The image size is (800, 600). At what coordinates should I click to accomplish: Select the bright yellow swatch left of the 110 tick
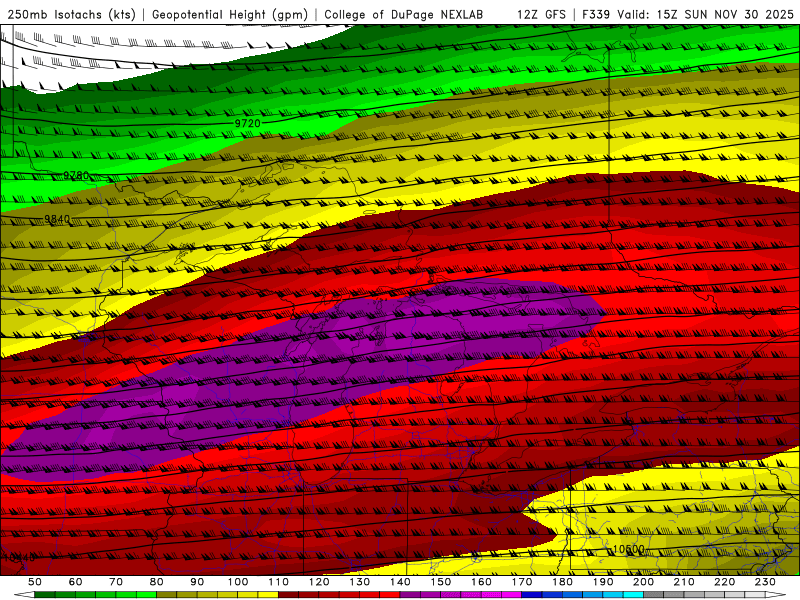(268, 595)
